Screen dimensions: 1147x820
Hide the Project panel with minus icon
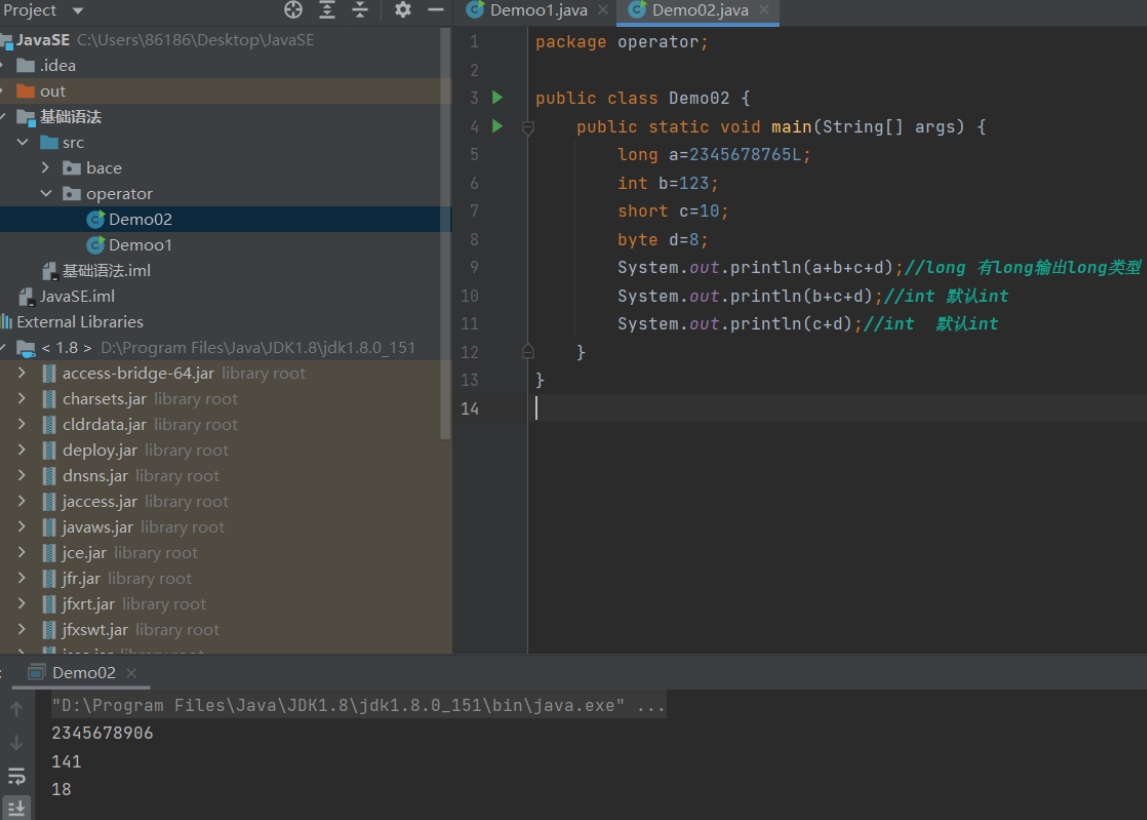[436, 10]
